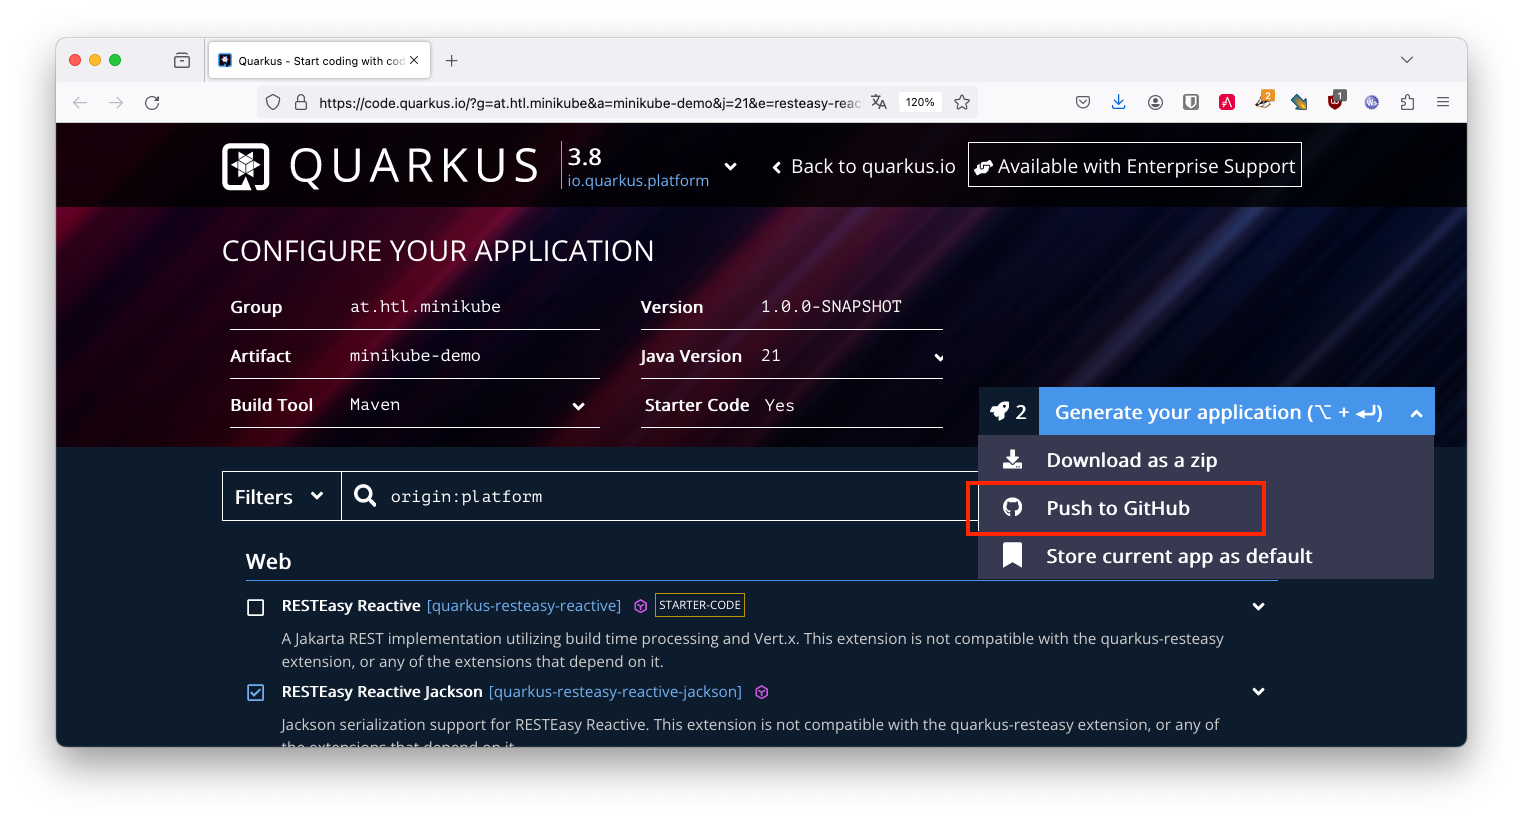Click the Bitwarden shield extension icon
This screenshot has height=821, width=1523.
pyautogui.click(x=1191, y=102)
